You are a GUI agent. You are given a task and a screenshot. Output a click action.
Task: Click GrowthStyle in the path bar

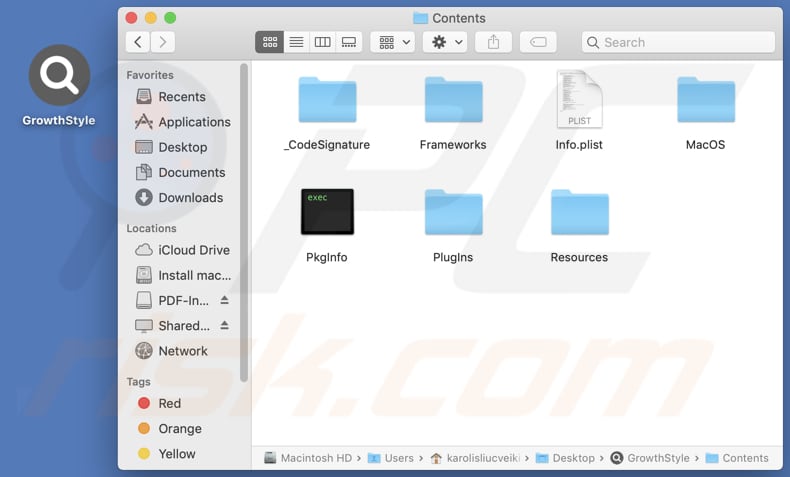pyautogui.click(x=650, y=458)
